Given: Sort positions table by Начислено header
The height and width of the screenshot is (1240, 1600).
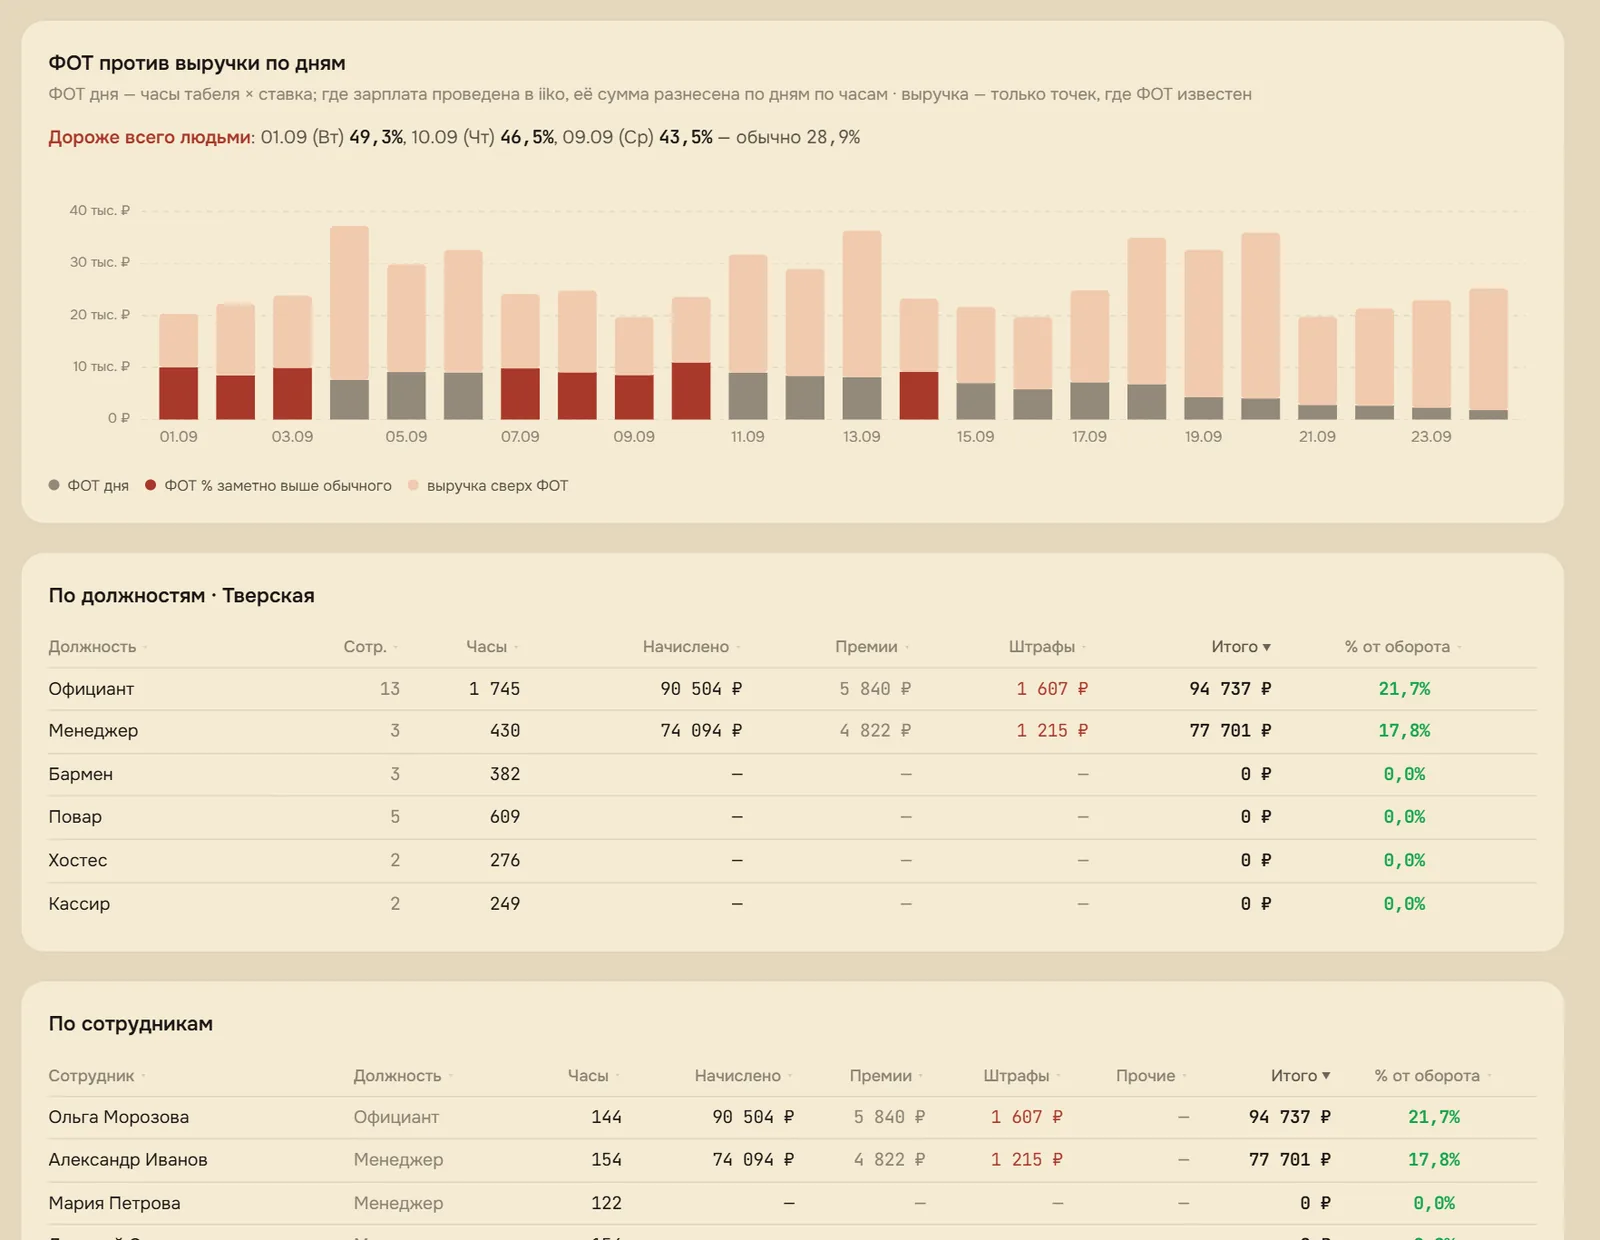Looking at the screenshot, I should (x=691, y=647).
